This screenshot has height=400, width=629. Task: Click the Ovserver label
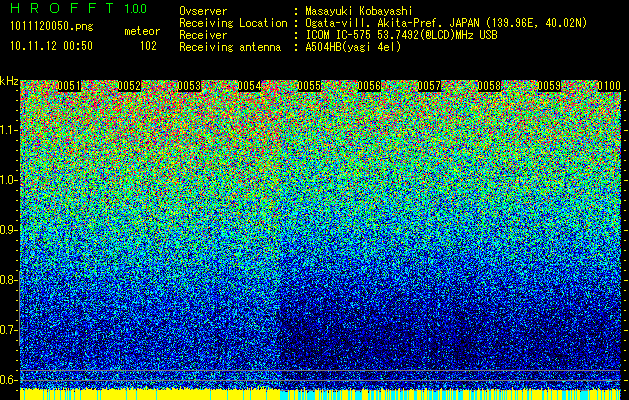[203, 11]
